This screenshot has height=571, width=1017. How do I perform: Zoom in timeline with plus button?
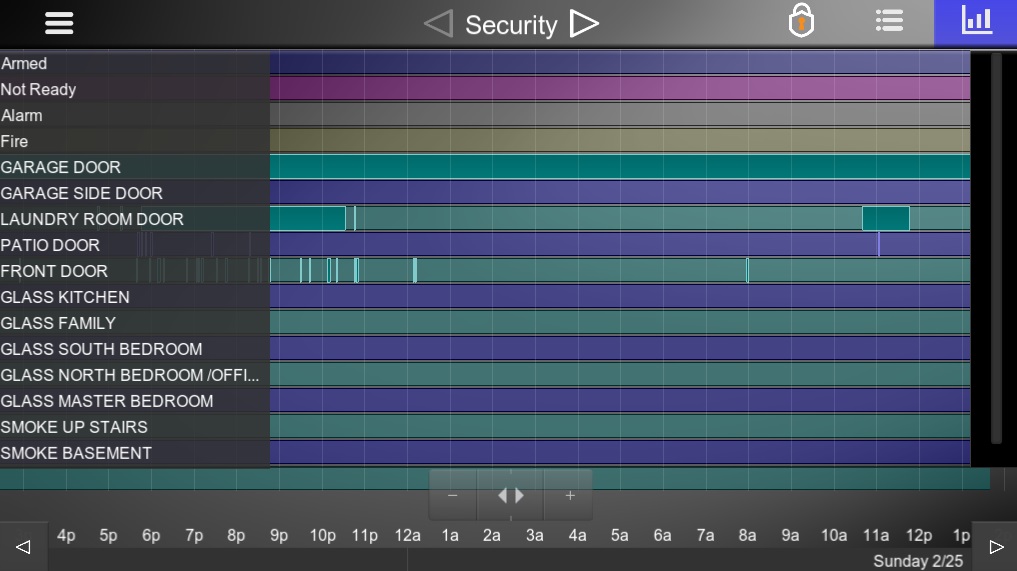[x=570, y=495]
